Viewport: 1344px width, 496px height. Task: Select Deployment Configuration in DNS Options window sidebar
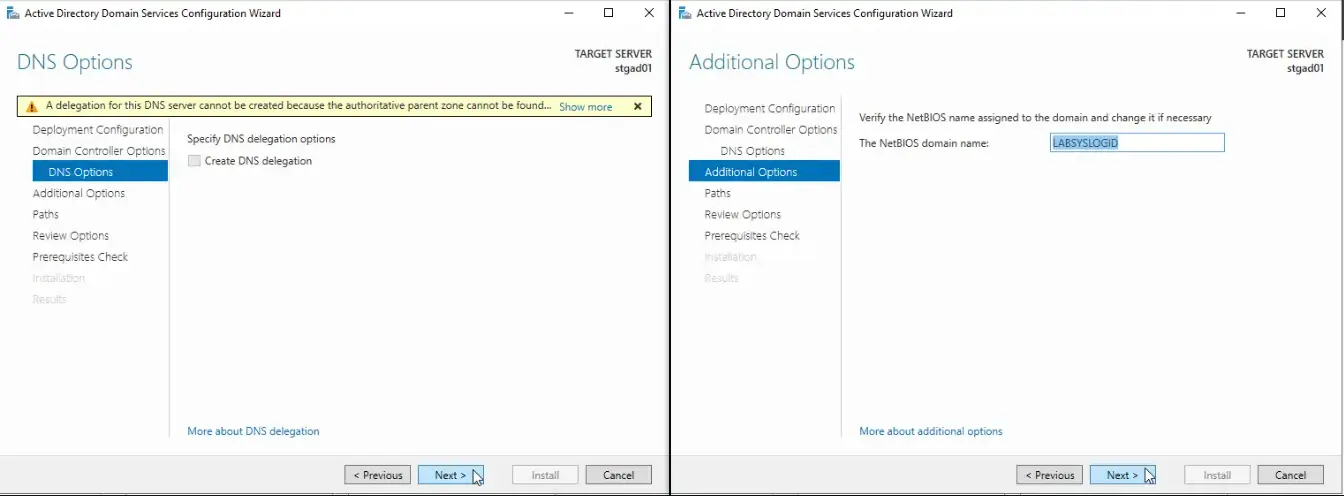98,130
